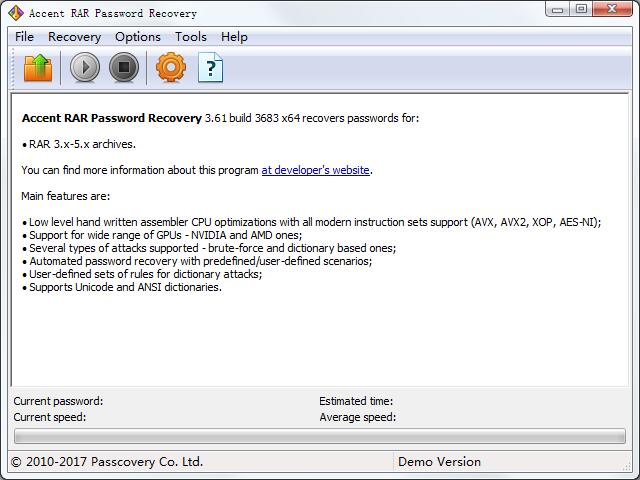Click the 'Main features are:' text
Viewport: 640px width, 480px height.
(x=66, y=196)
